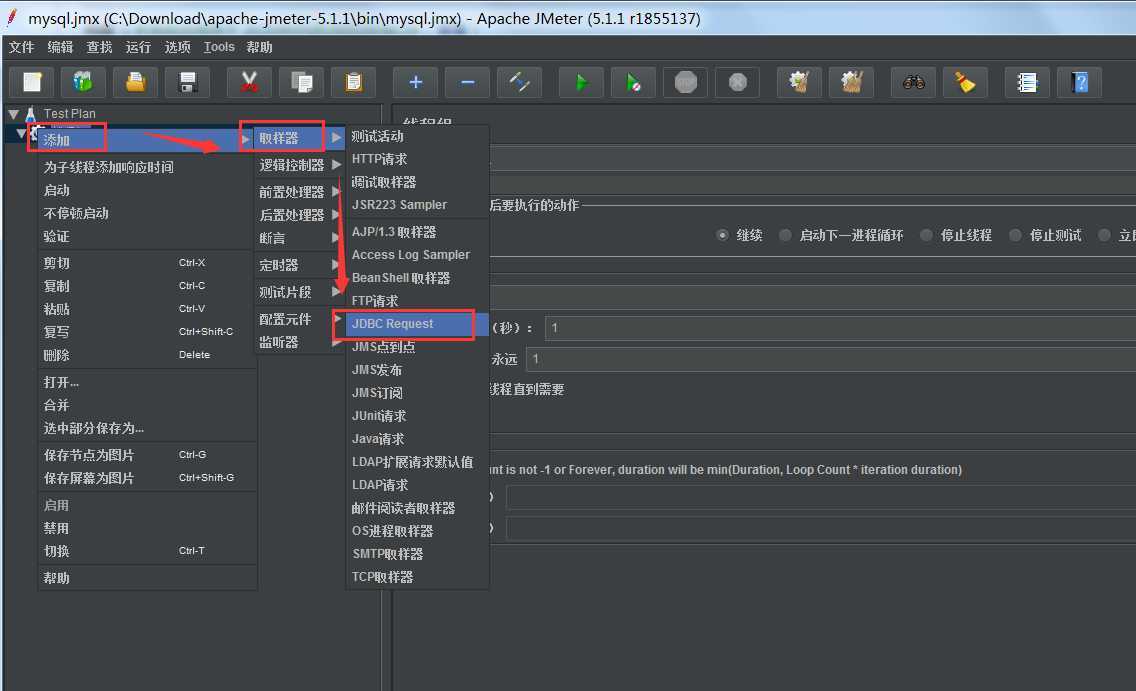Choose 删除 in context menu
The height and width of the screenshot is (691, 1136).
pos(146,355)
